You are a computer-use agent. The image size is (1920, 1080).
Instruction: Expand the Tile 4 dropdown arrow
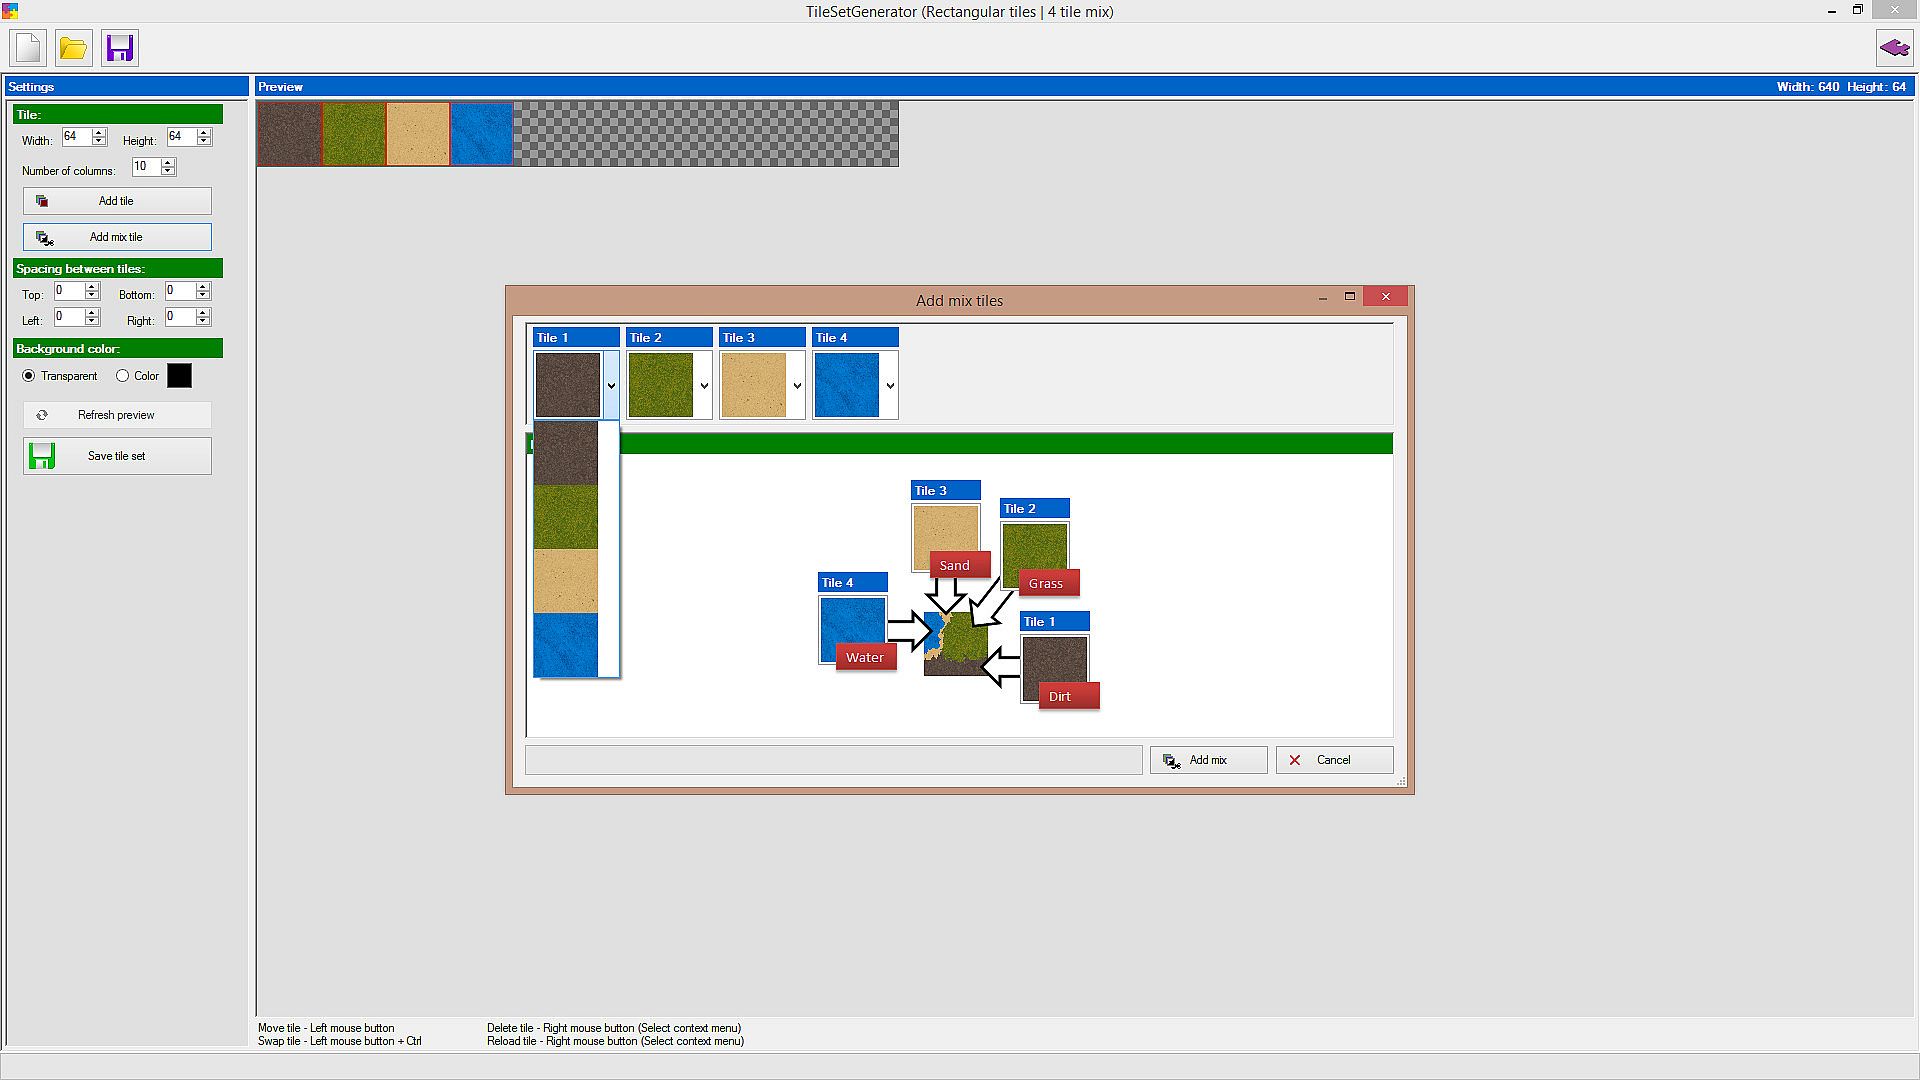(x=890, y=385)
